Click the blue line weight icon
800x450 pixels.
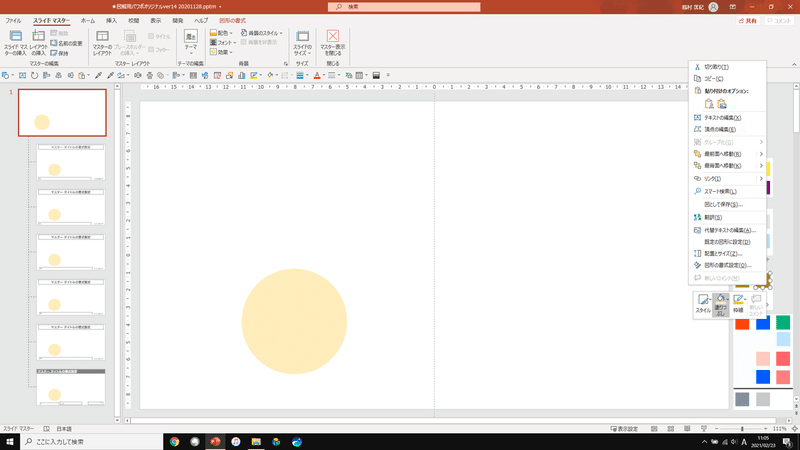(300, 76)
